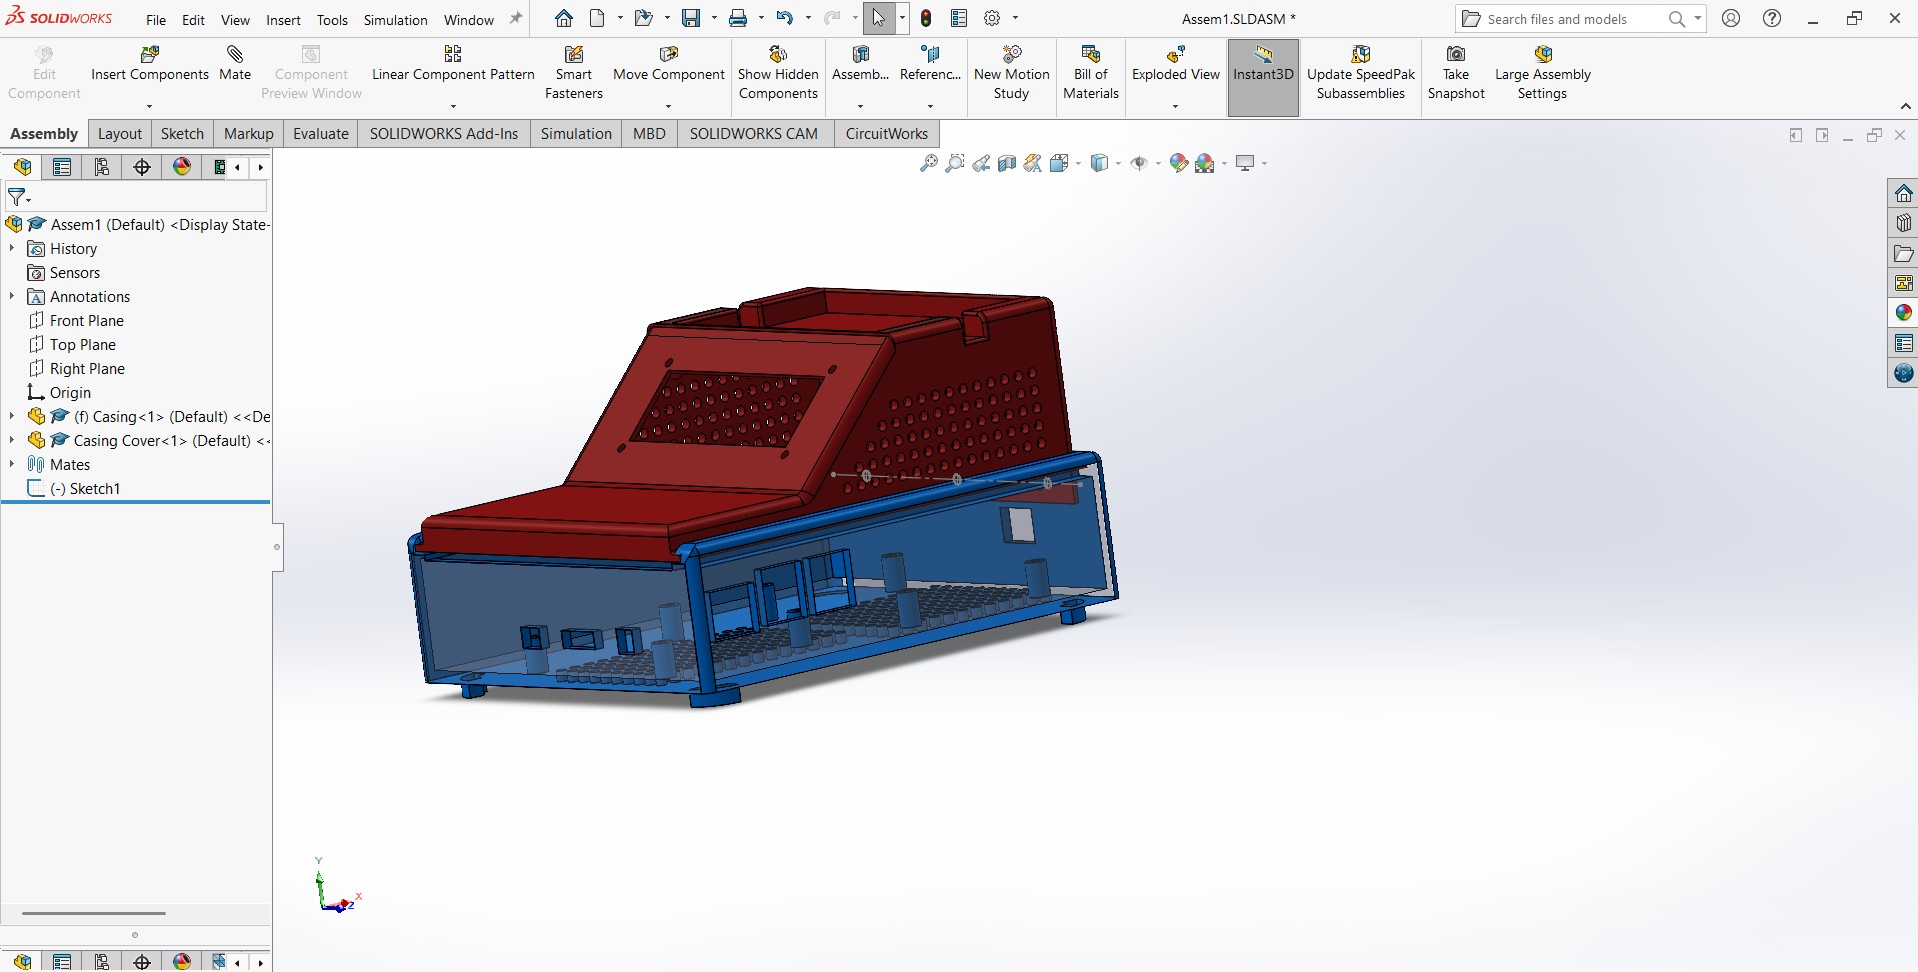Select Top Plane in the tree
Viewport: 1918px width, 972px height.
[83, 344]
